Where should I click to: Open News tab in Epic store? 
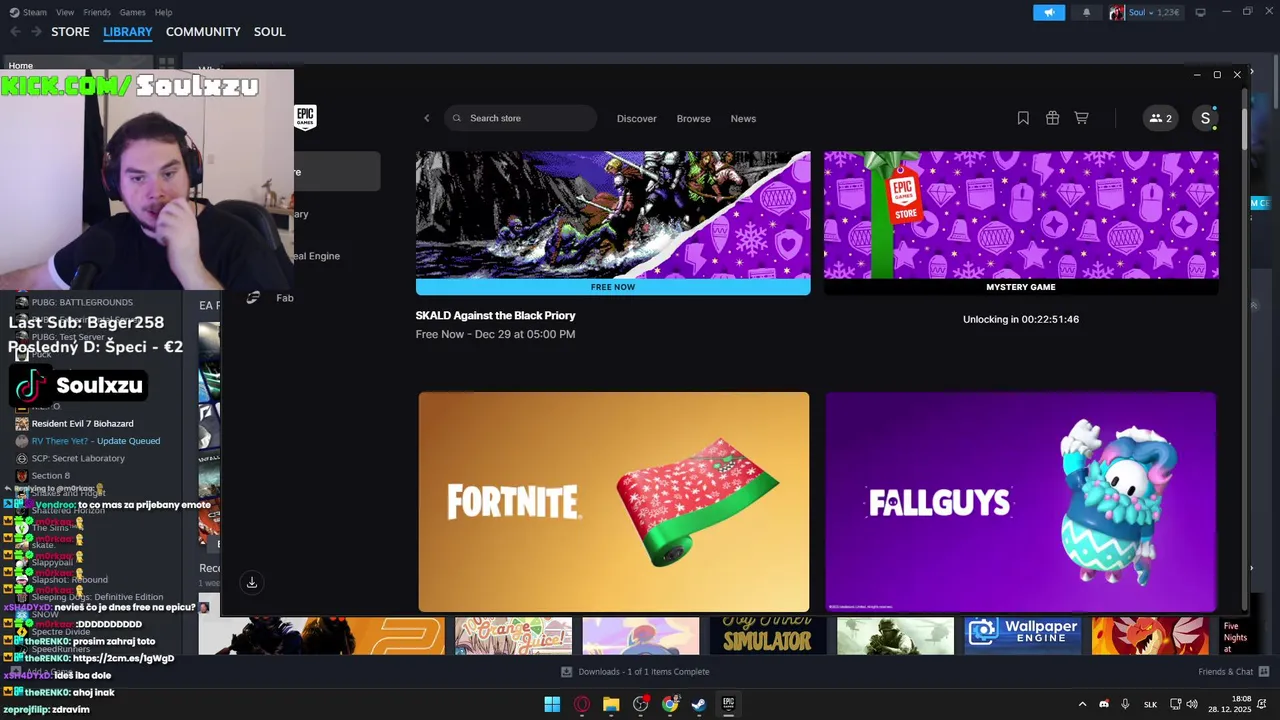click(743, 118)
